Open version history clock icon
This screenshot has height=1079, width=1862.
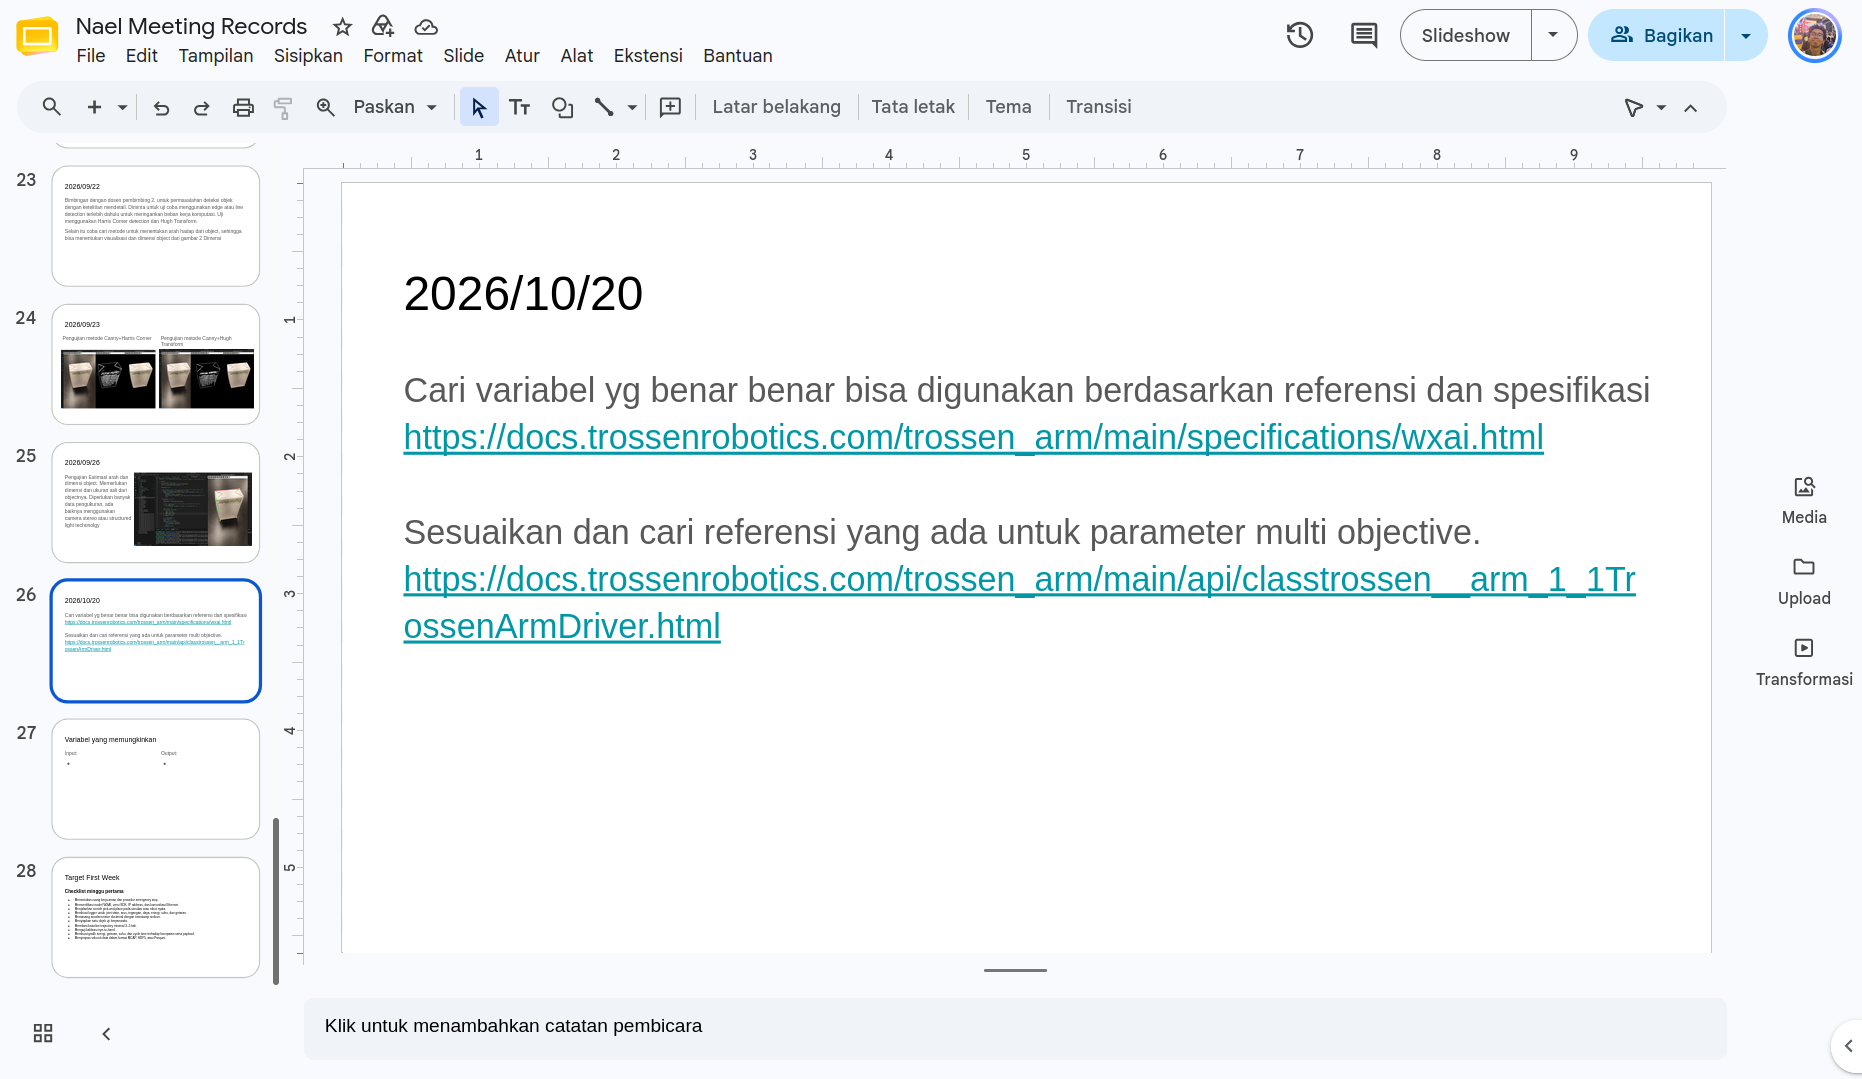pyautogui.click(x=1299, y=35)
